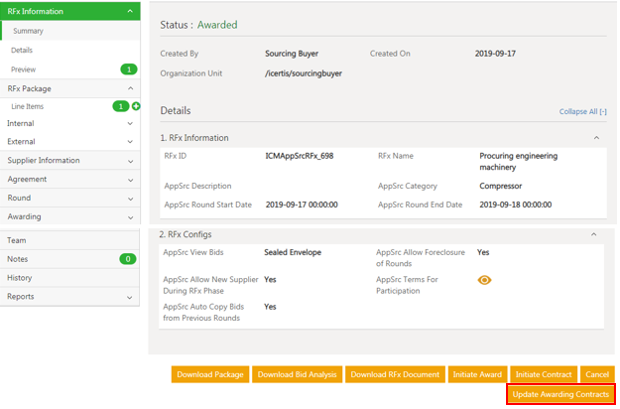Open the Preview count badge showing 1

(x=129, y=70)
